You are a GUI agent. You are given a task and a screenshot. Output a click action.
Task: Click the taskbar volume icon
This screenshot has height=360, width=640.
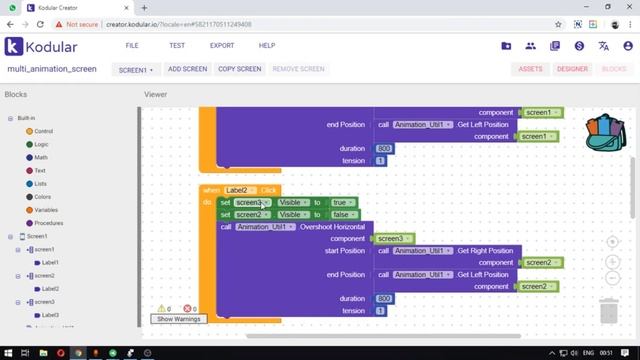[x=574, y=353]
